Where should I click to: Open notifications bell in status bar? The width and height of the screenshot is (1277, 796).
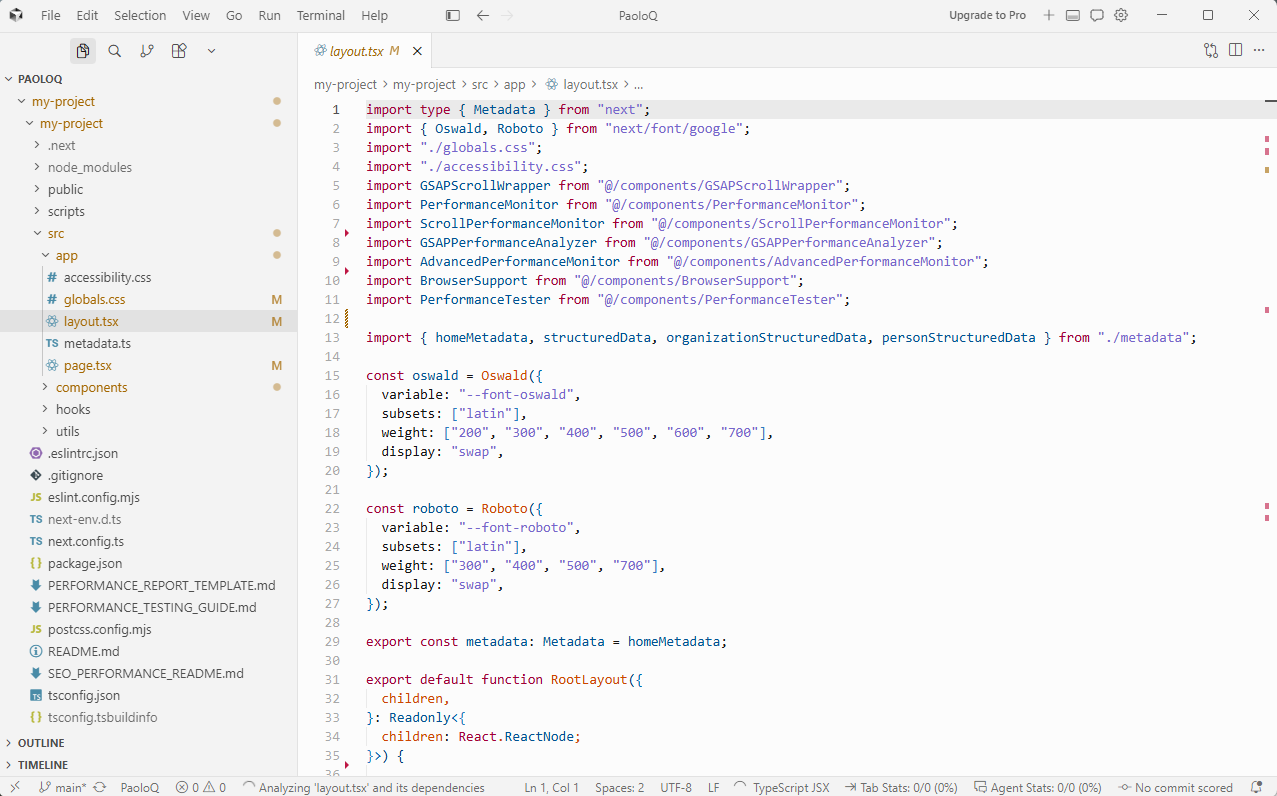(1255, 787)
